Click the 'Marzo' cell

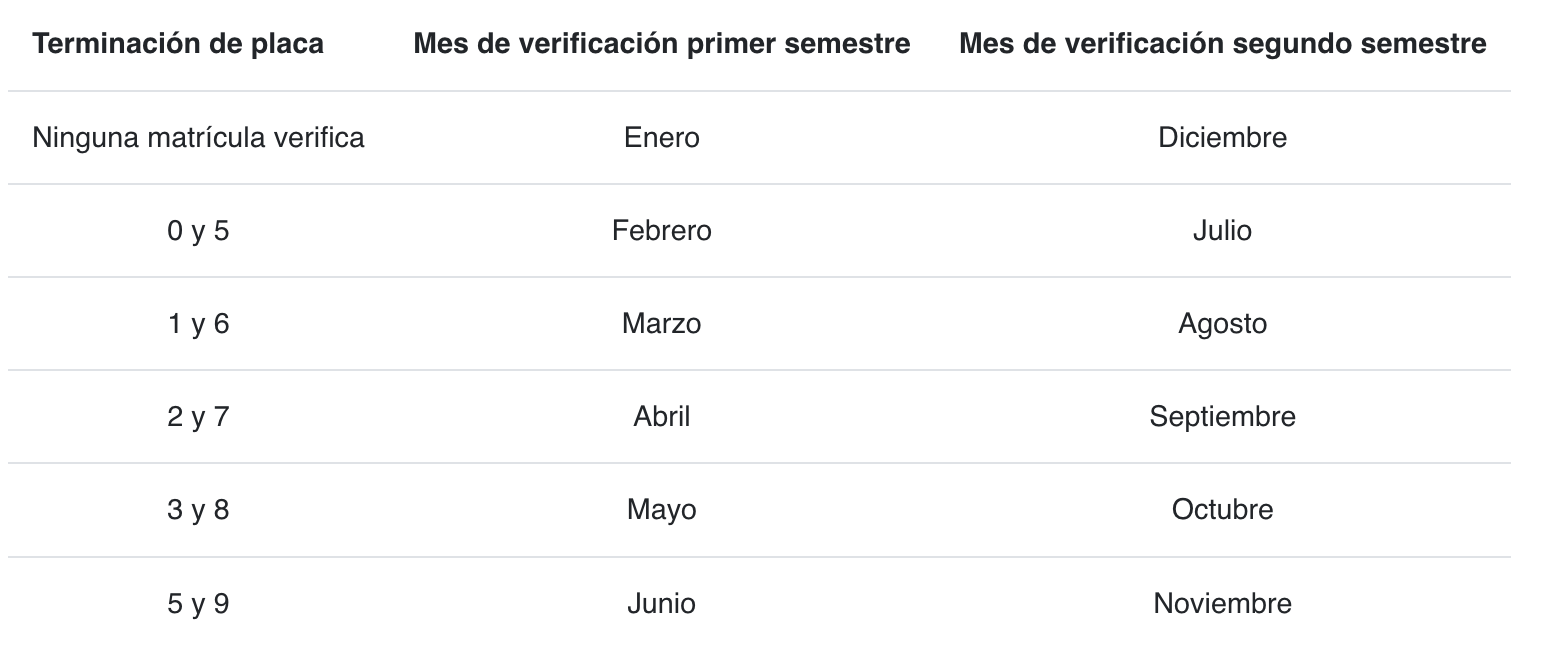(662, 324)
